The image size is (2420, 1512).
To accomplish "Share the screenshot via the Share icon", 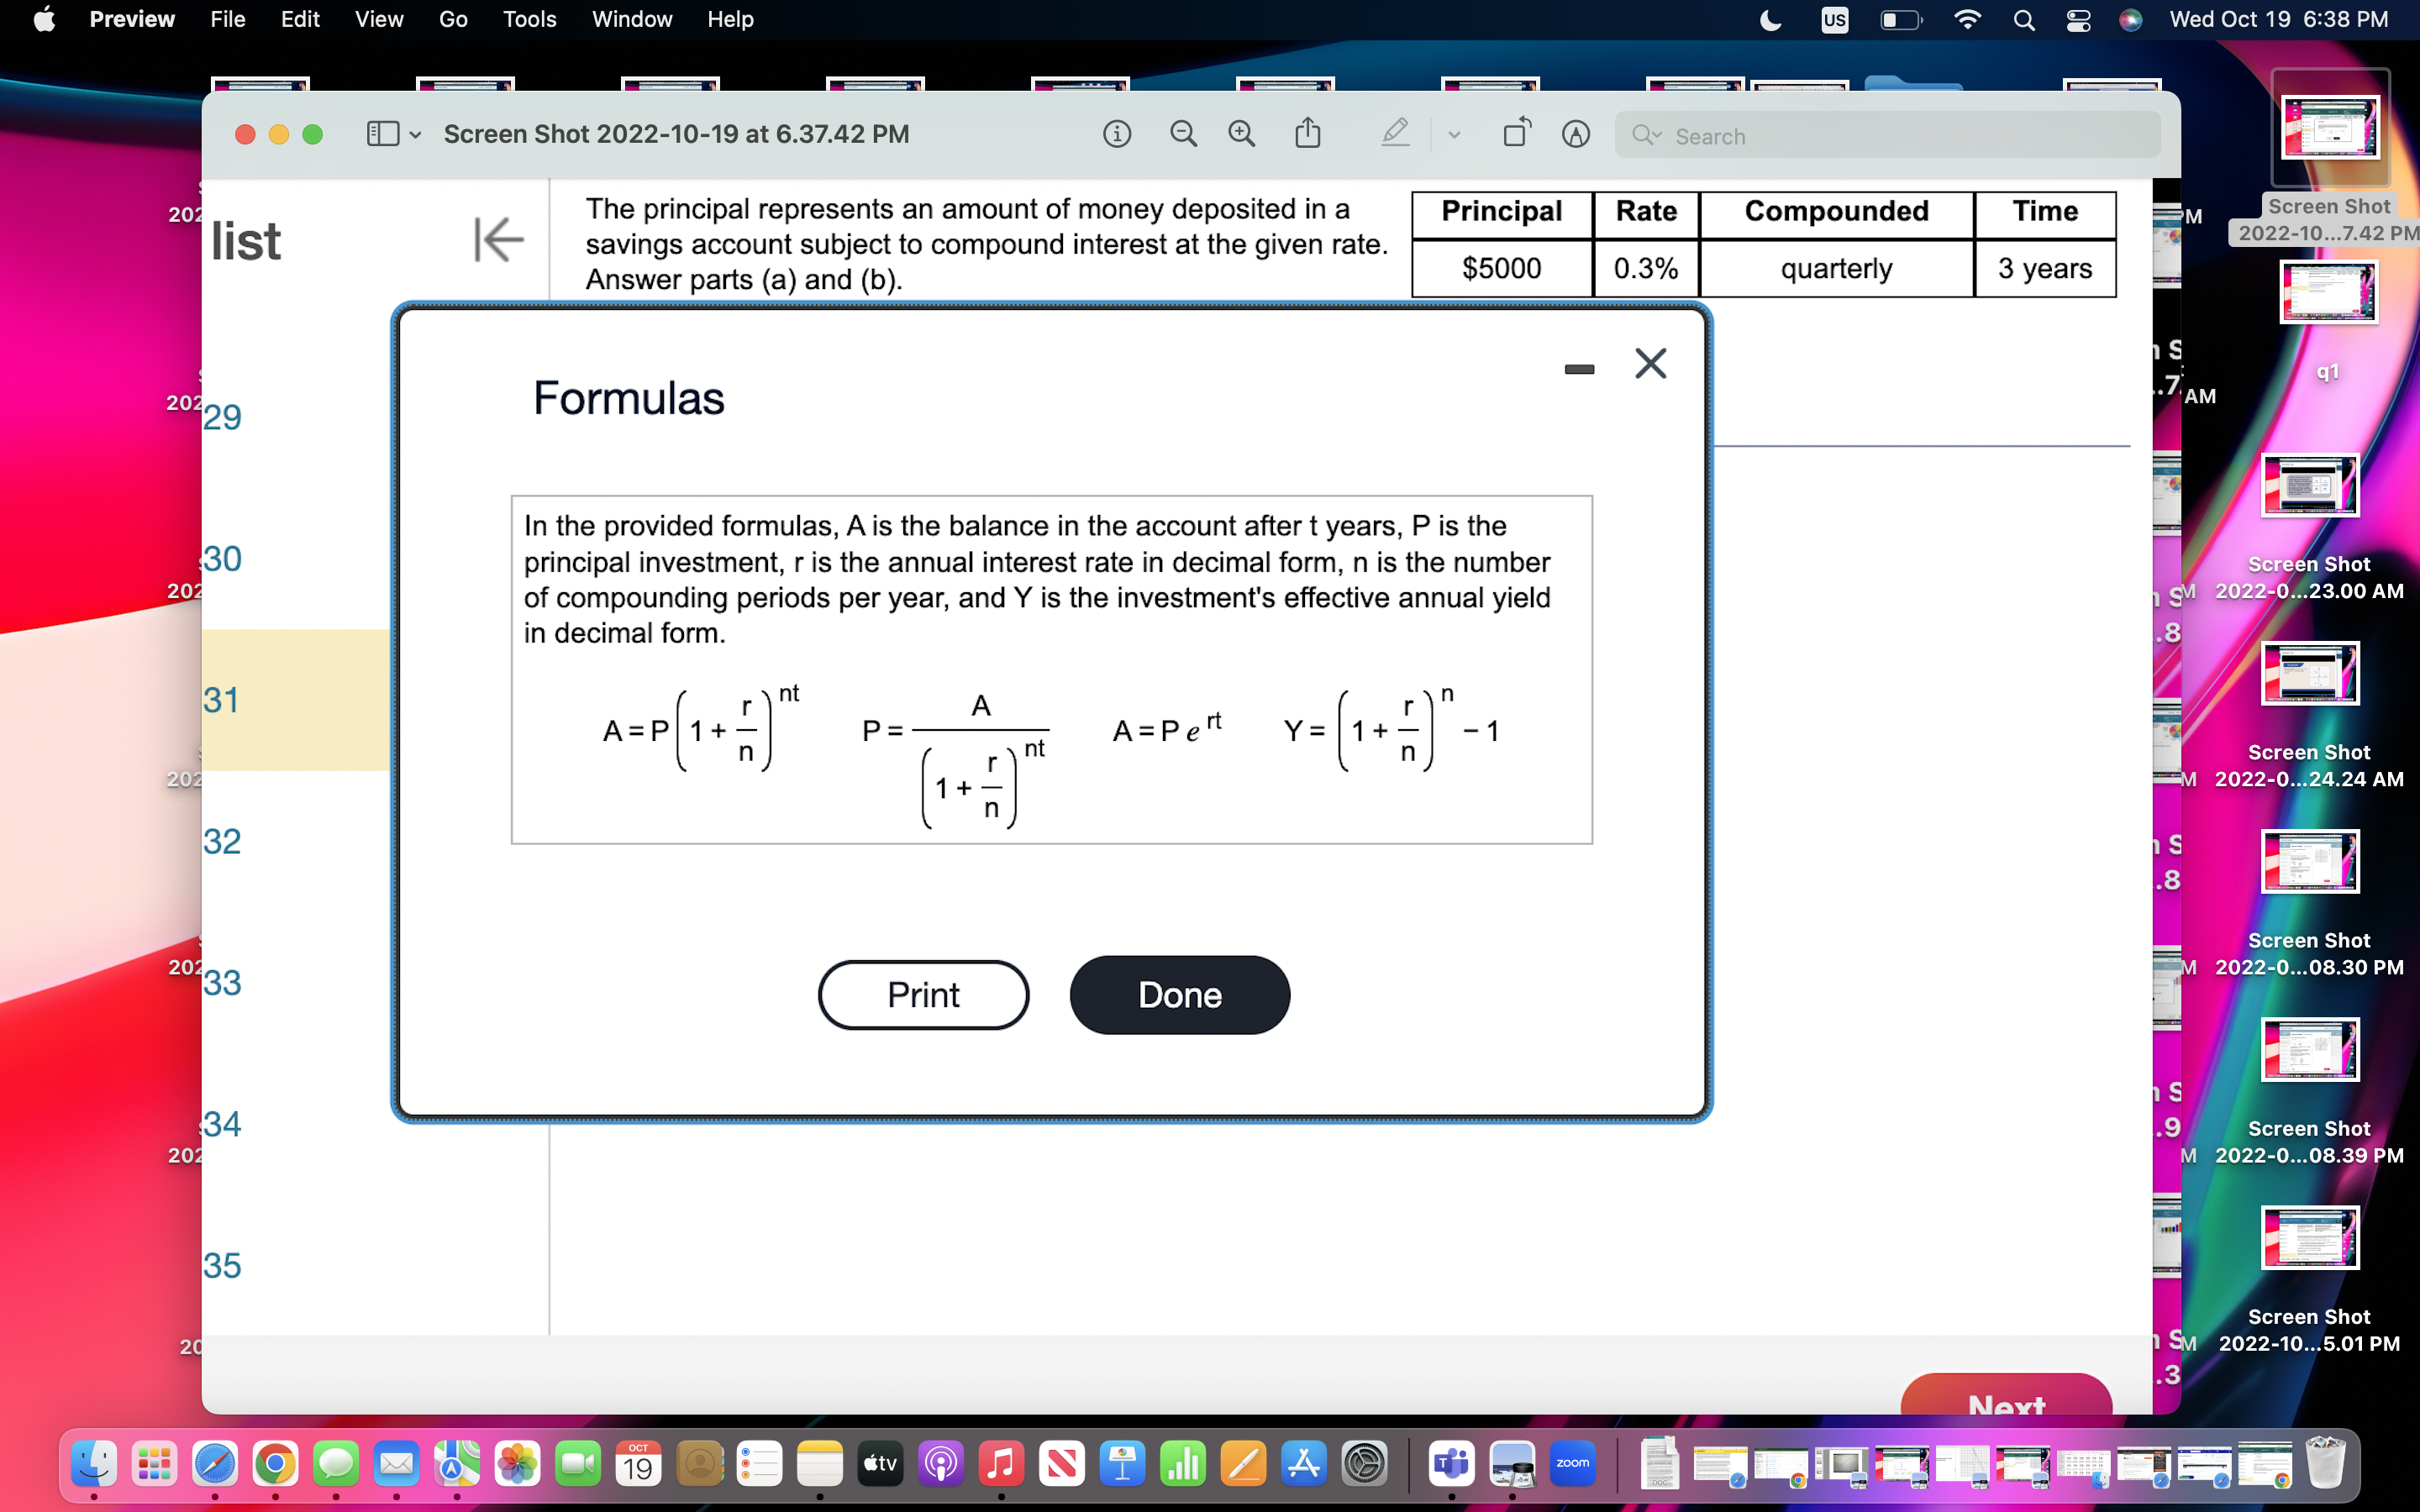I will 1308,133.
